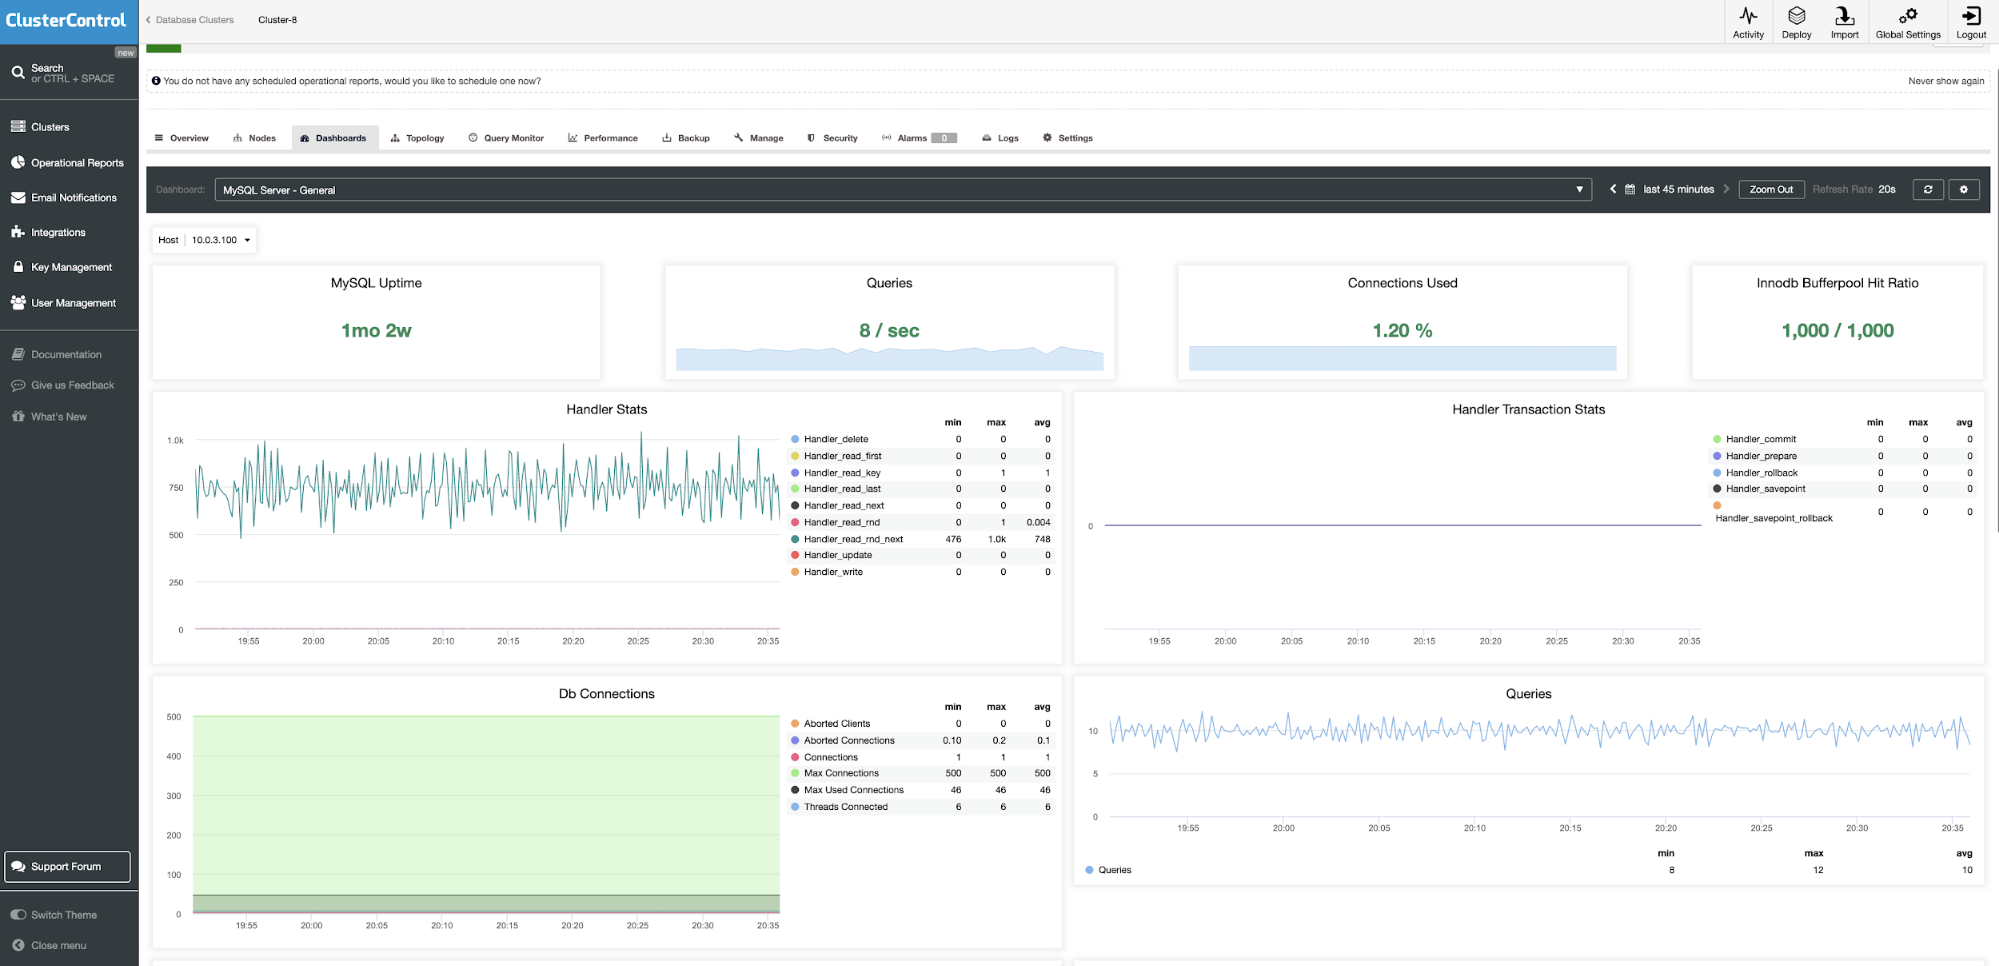Click the Handler_commit color swatch
The height and width of the screenshot is (966, 1999).
coord(1717,439)
